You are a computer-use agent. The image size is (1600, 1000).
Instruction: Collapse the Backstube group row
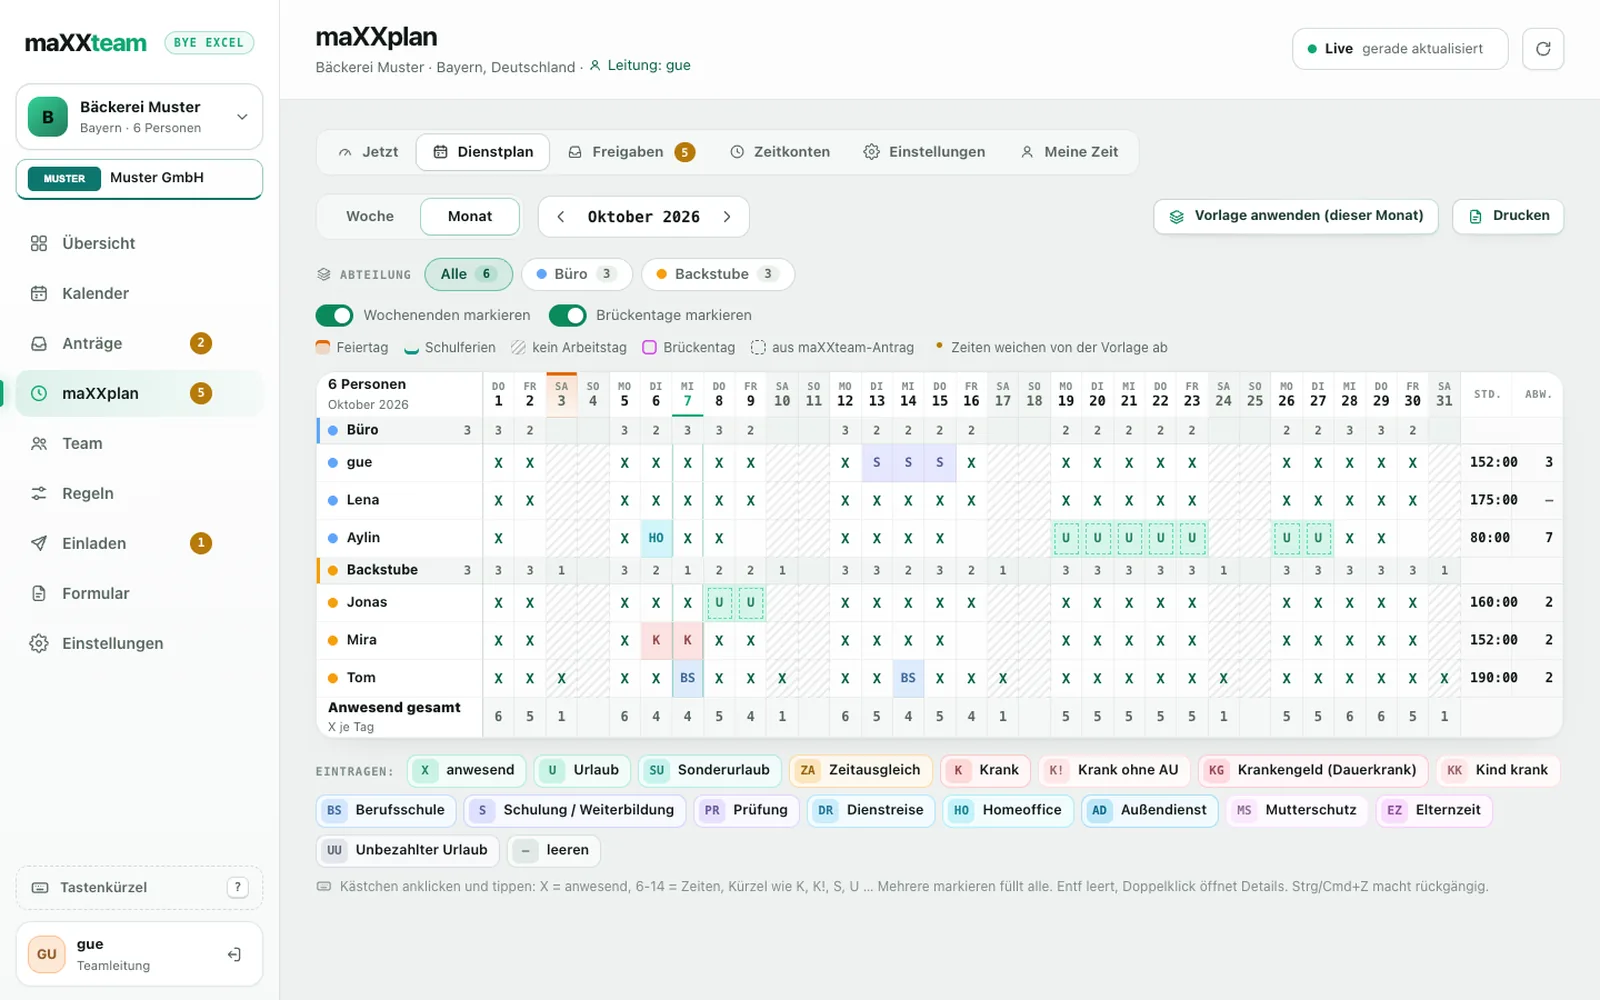tap(399, 570)
